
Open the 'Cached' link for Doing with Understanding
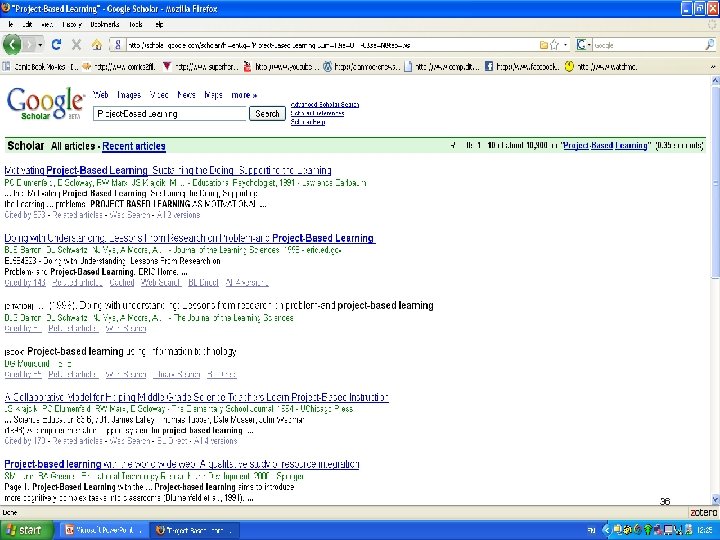[122, 282]
